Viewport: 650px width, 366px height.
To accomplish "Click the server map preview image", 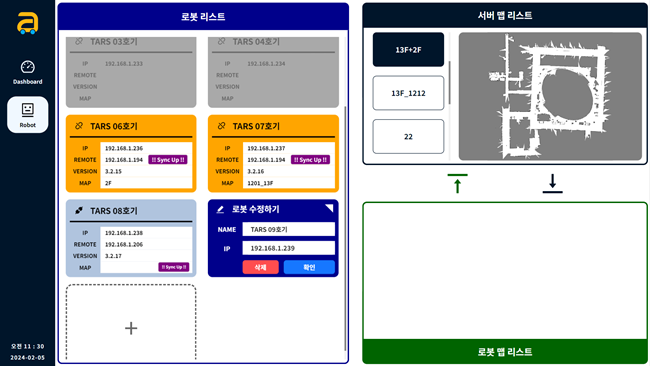I will (x=550, y=96).
